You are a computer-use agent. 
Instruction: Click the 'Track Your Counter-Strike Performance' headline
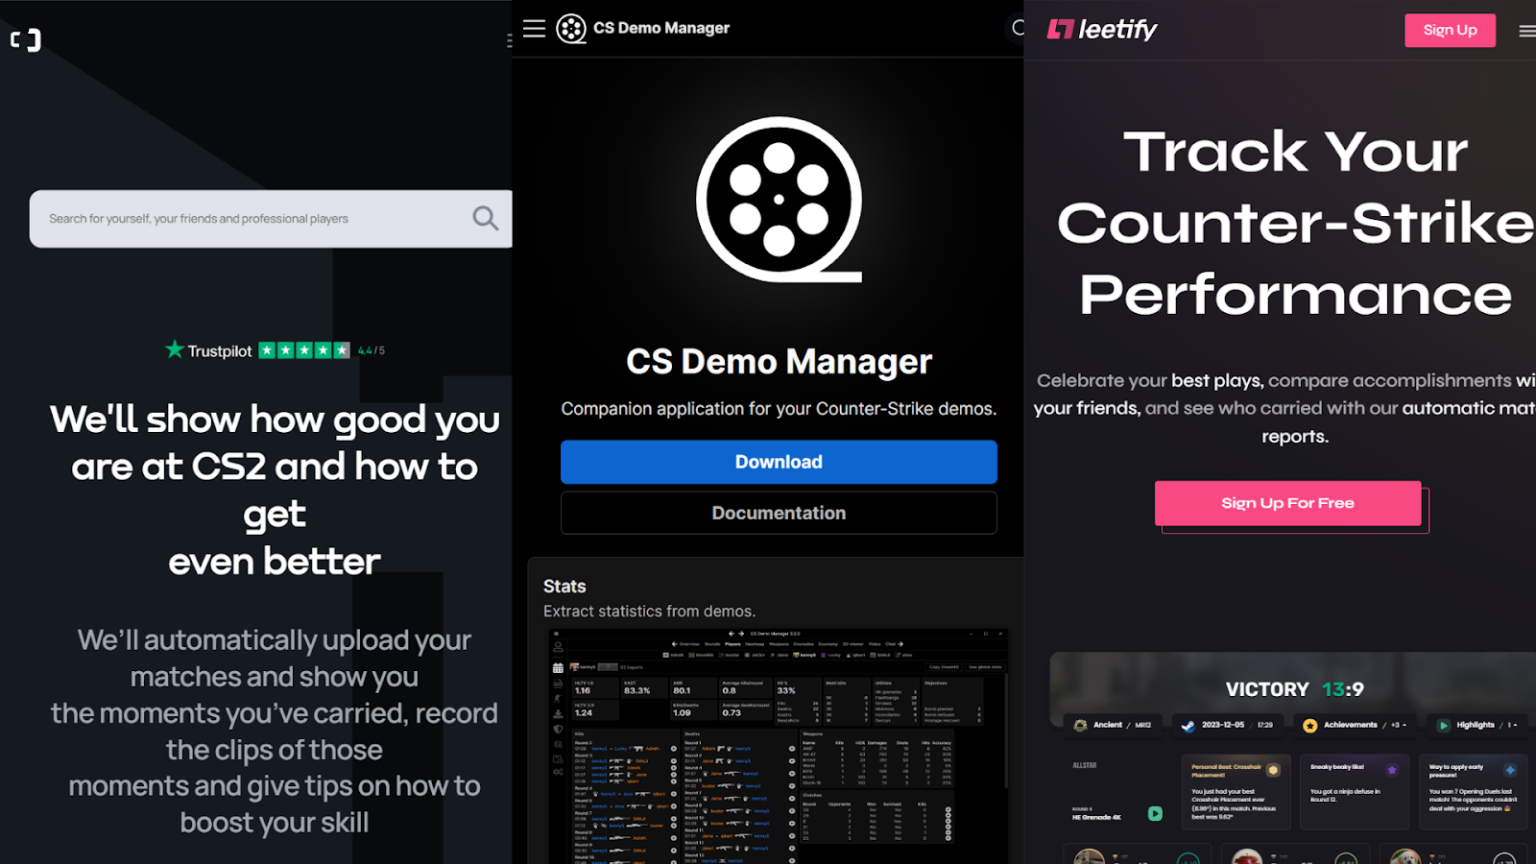tap(1296, 223)
